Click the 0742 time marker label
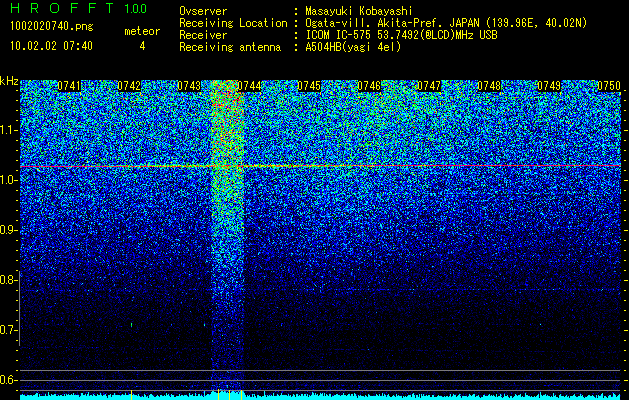Screen dimensions: 629x400 point(129,86)
